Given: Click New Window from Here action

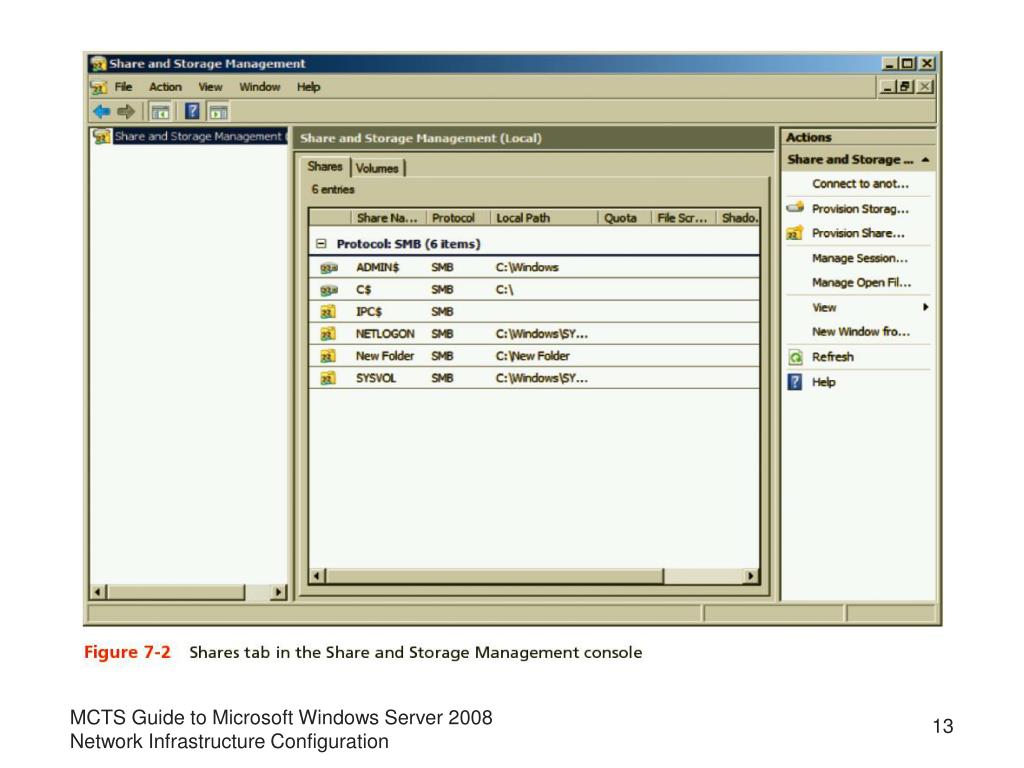Looking at the screenshot, I should tap(861, 332).
